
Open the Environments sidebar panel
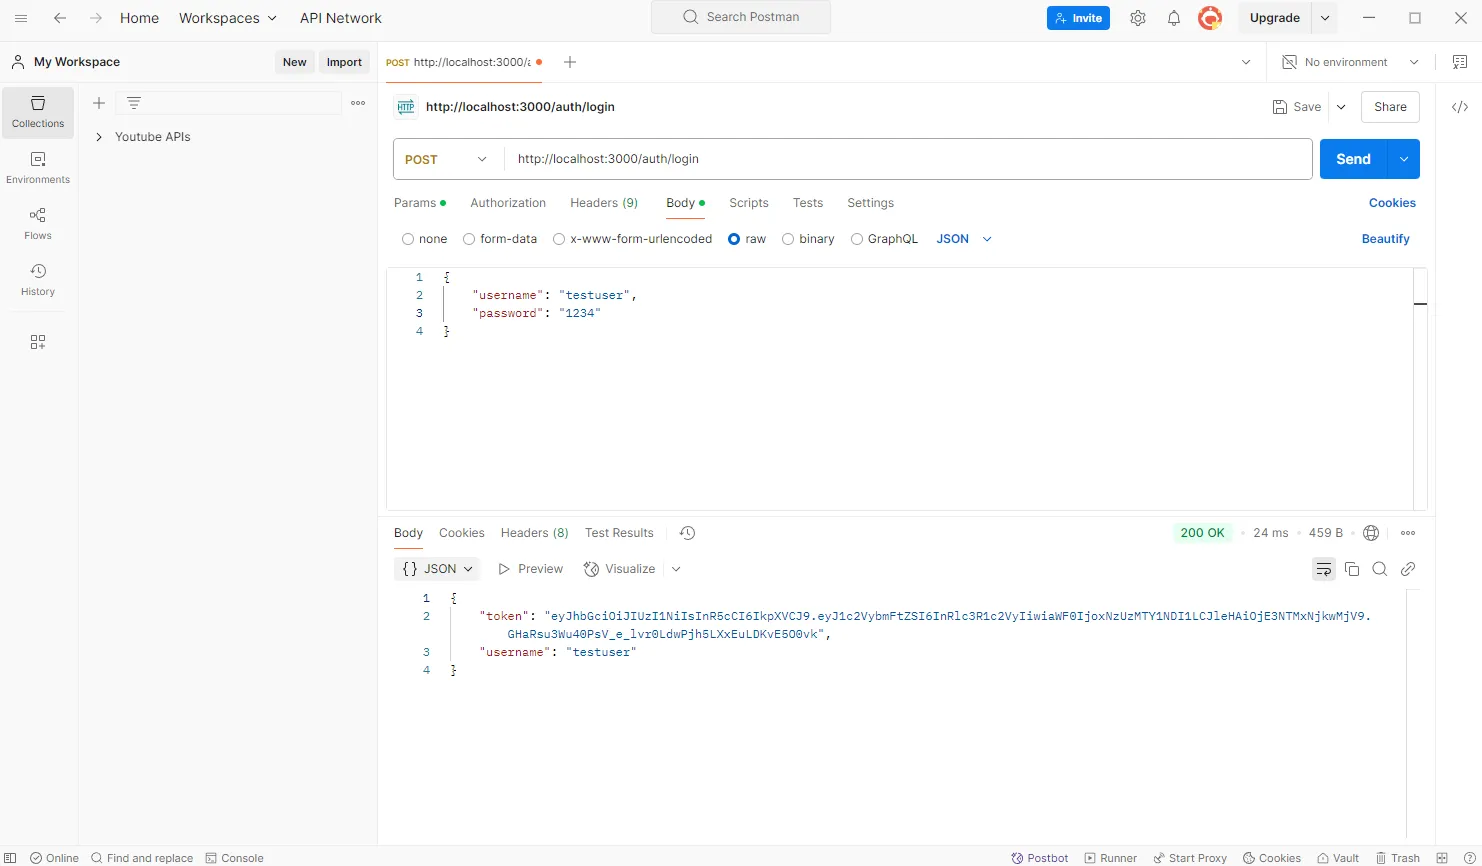tap(38, 168)
